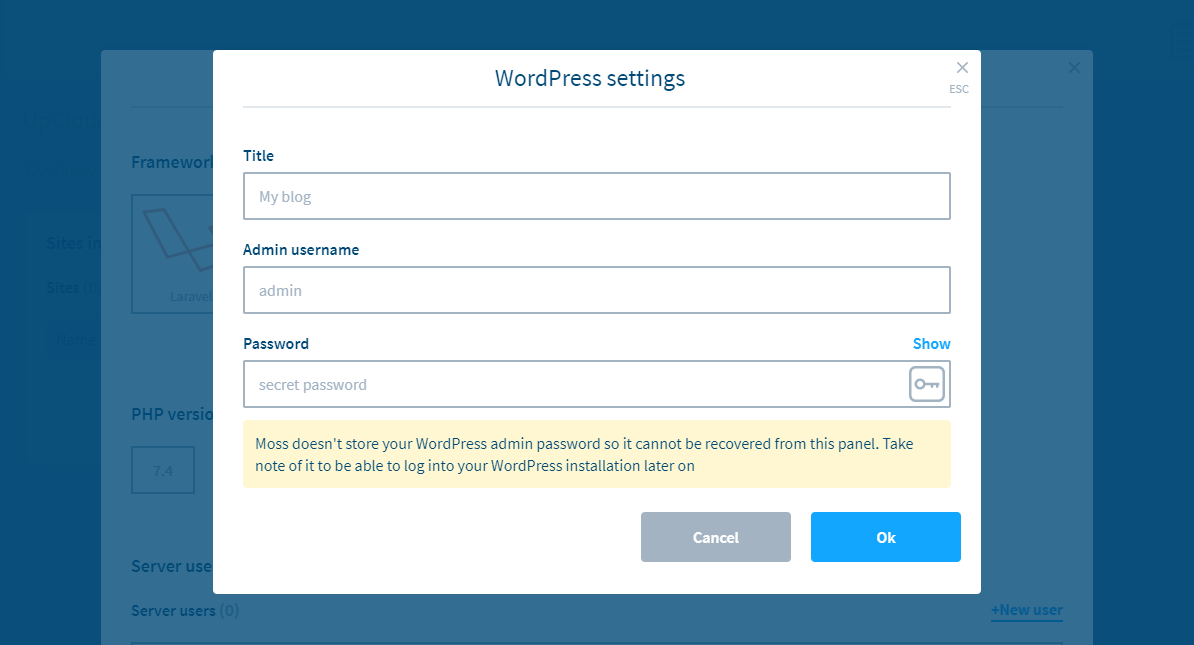Choose PHP version 7.4
Image resolution: width=1194 pixels, height=645 pixels.
163,470
